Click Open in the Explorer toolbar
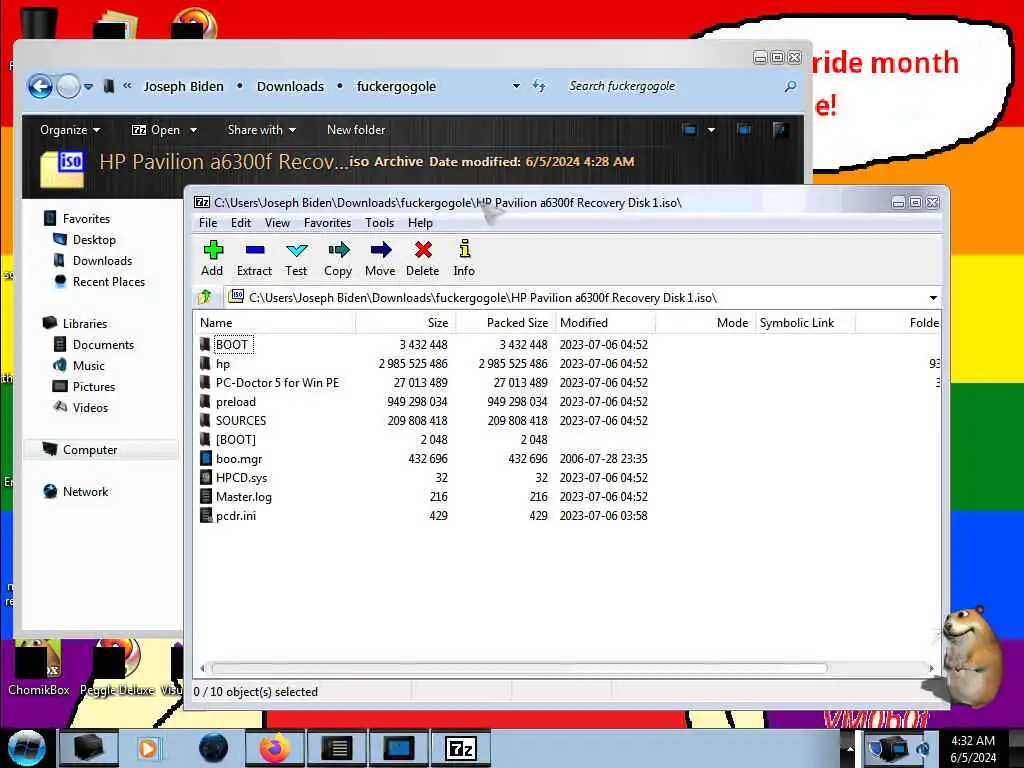 click(x=156, y=130)
